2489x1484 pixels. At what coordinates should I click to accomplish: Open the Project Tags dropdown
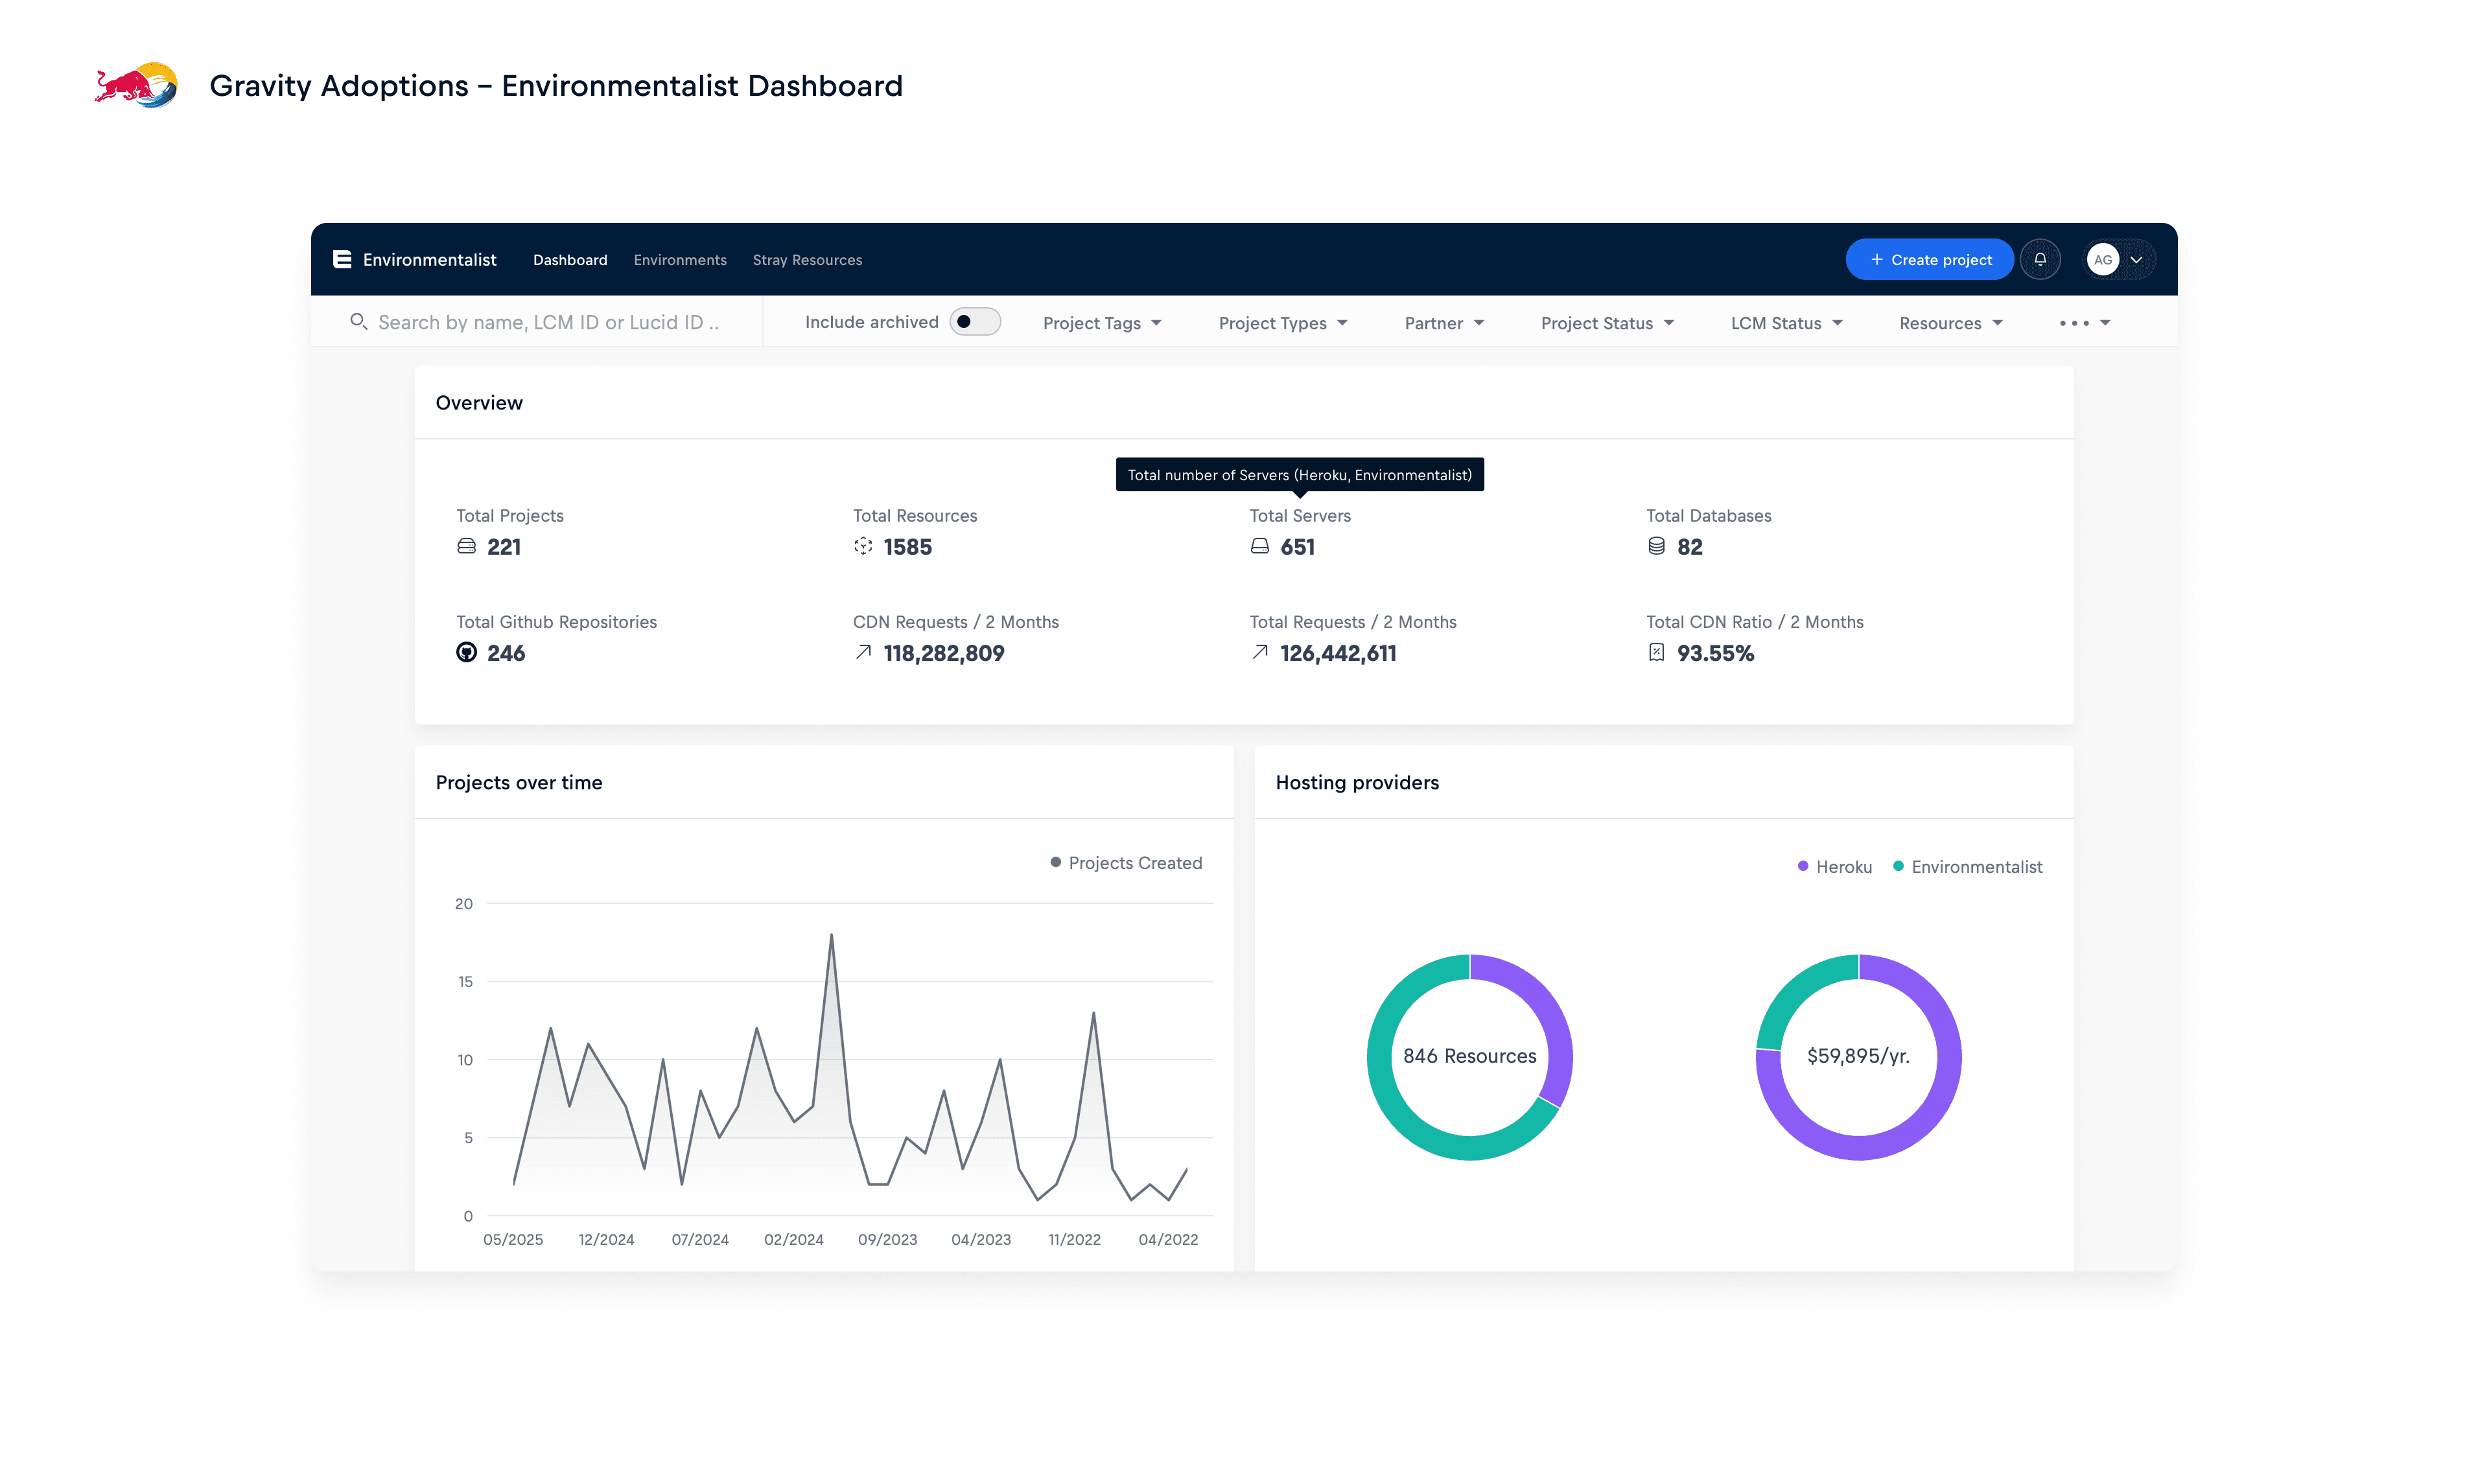coord(1102,322)
